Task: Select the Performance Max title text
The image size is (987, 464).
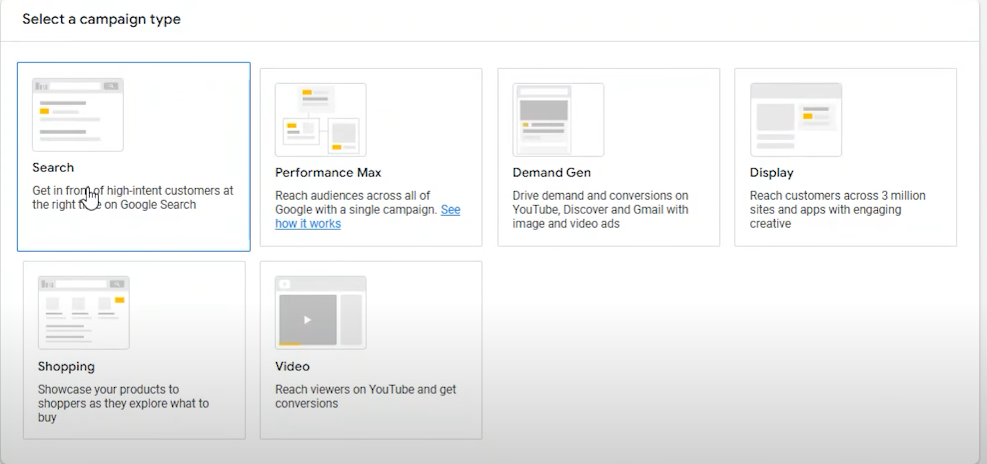Action: pyautogui.click(x=328, y=173)
